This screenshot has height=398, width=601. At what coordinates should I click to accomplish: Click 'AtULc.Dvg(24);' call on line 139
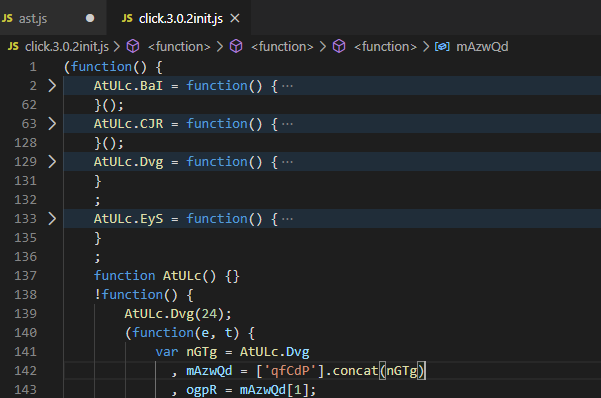[x=178, y=314]
